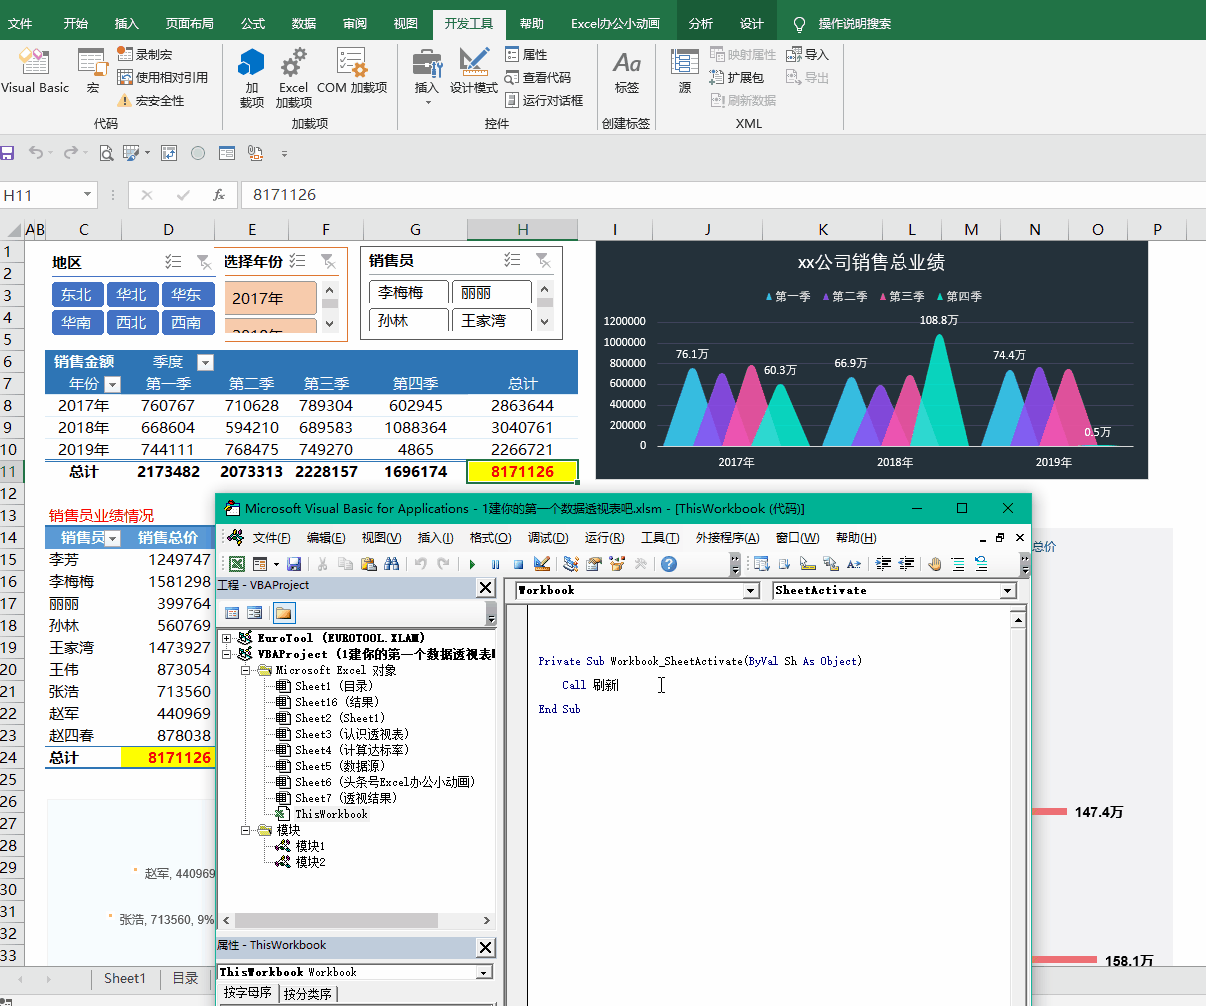This screenshot has height=1006, width=1206.
Task: Click the Excel 加载项 gear icon
Action: coord(293,64)
